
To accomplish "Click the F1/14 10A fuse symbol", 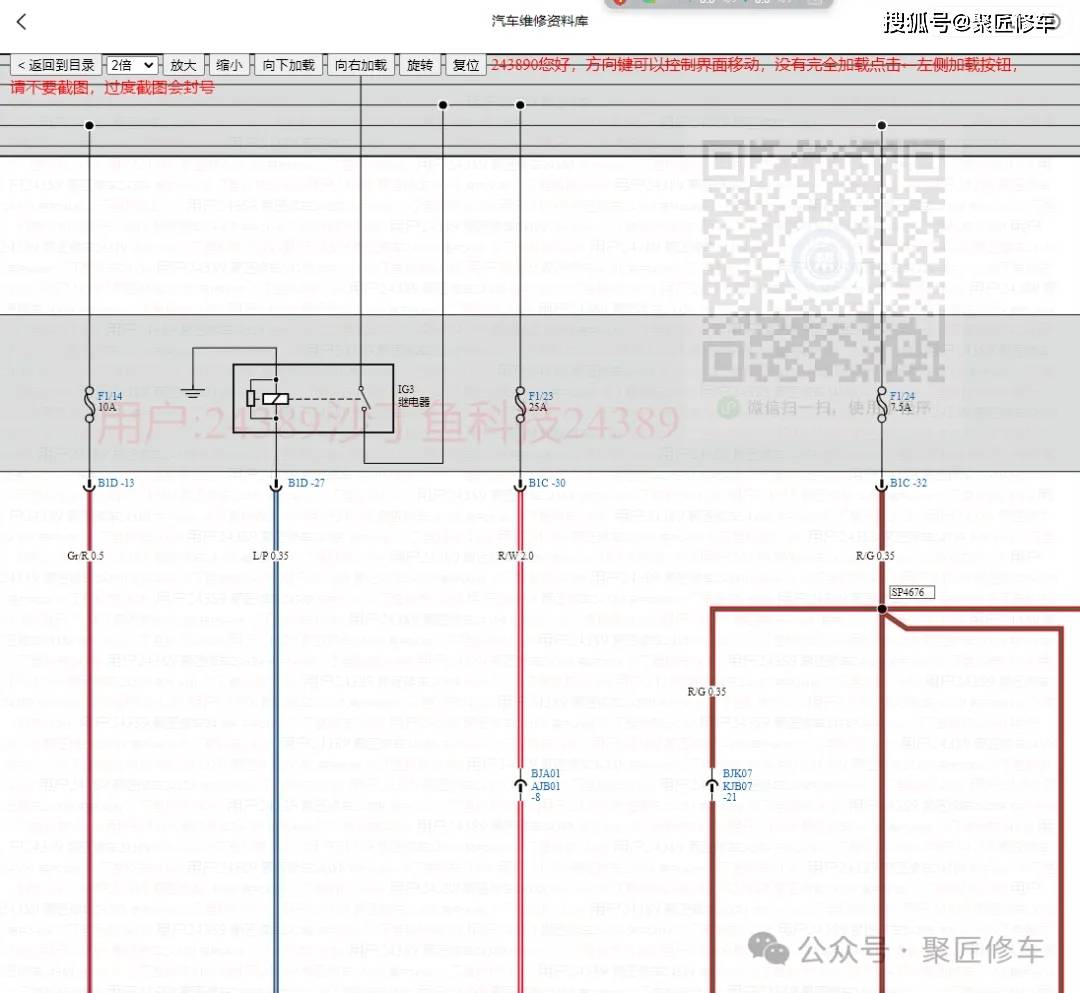I will point(90,400).
